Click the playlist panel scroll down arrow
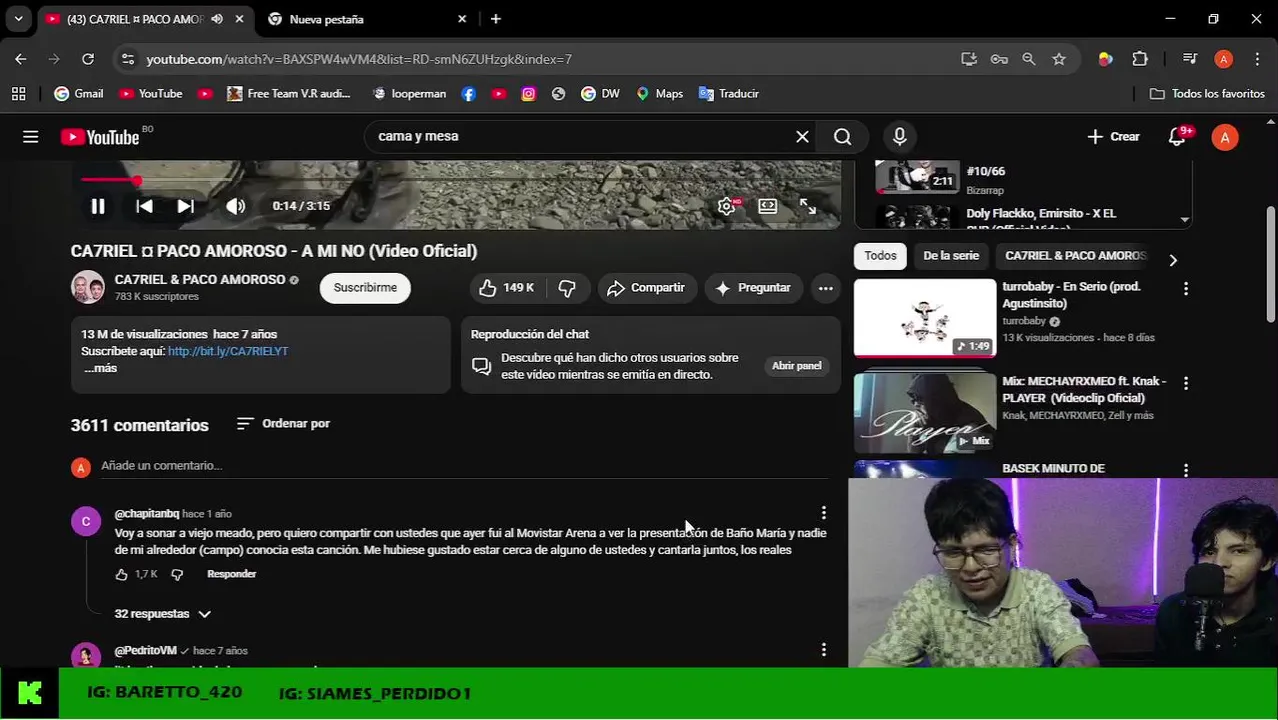Screen dimensions: 1278x720 tap(1185, 220)
